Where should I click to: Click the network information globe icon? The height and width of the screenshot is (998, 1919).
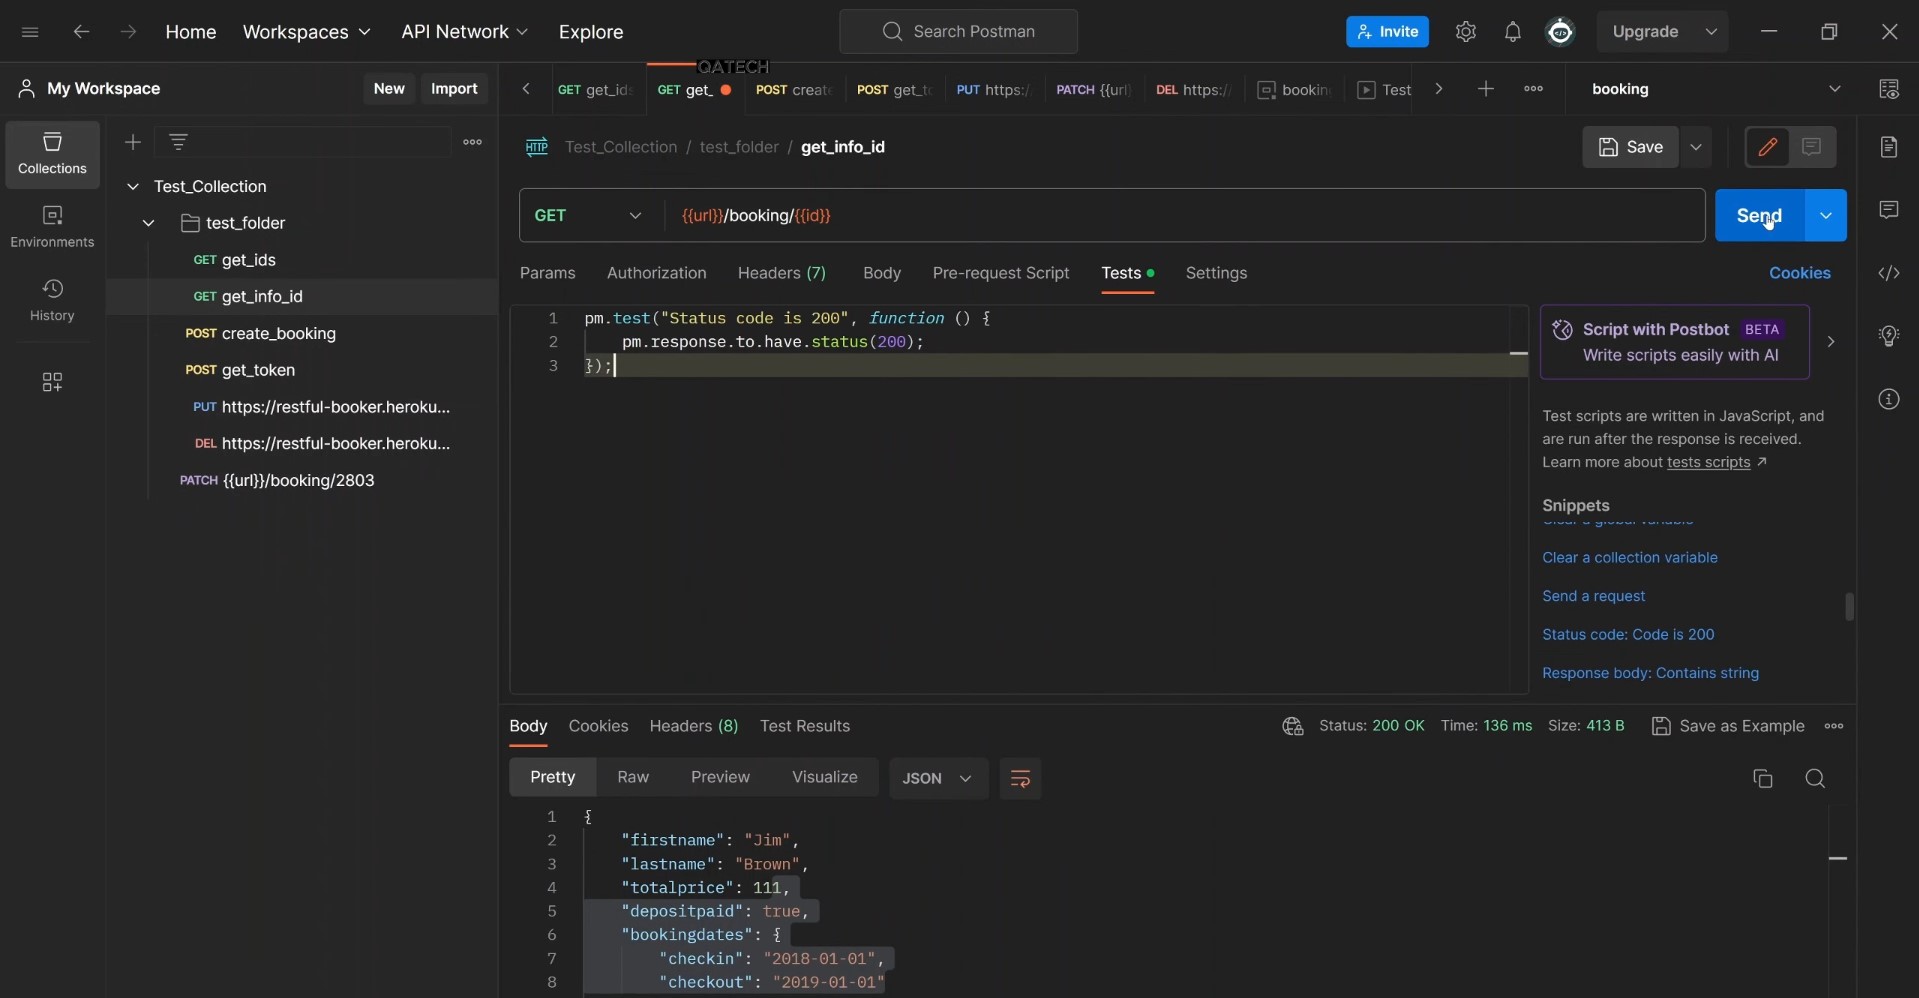(x=1292, y=726)
